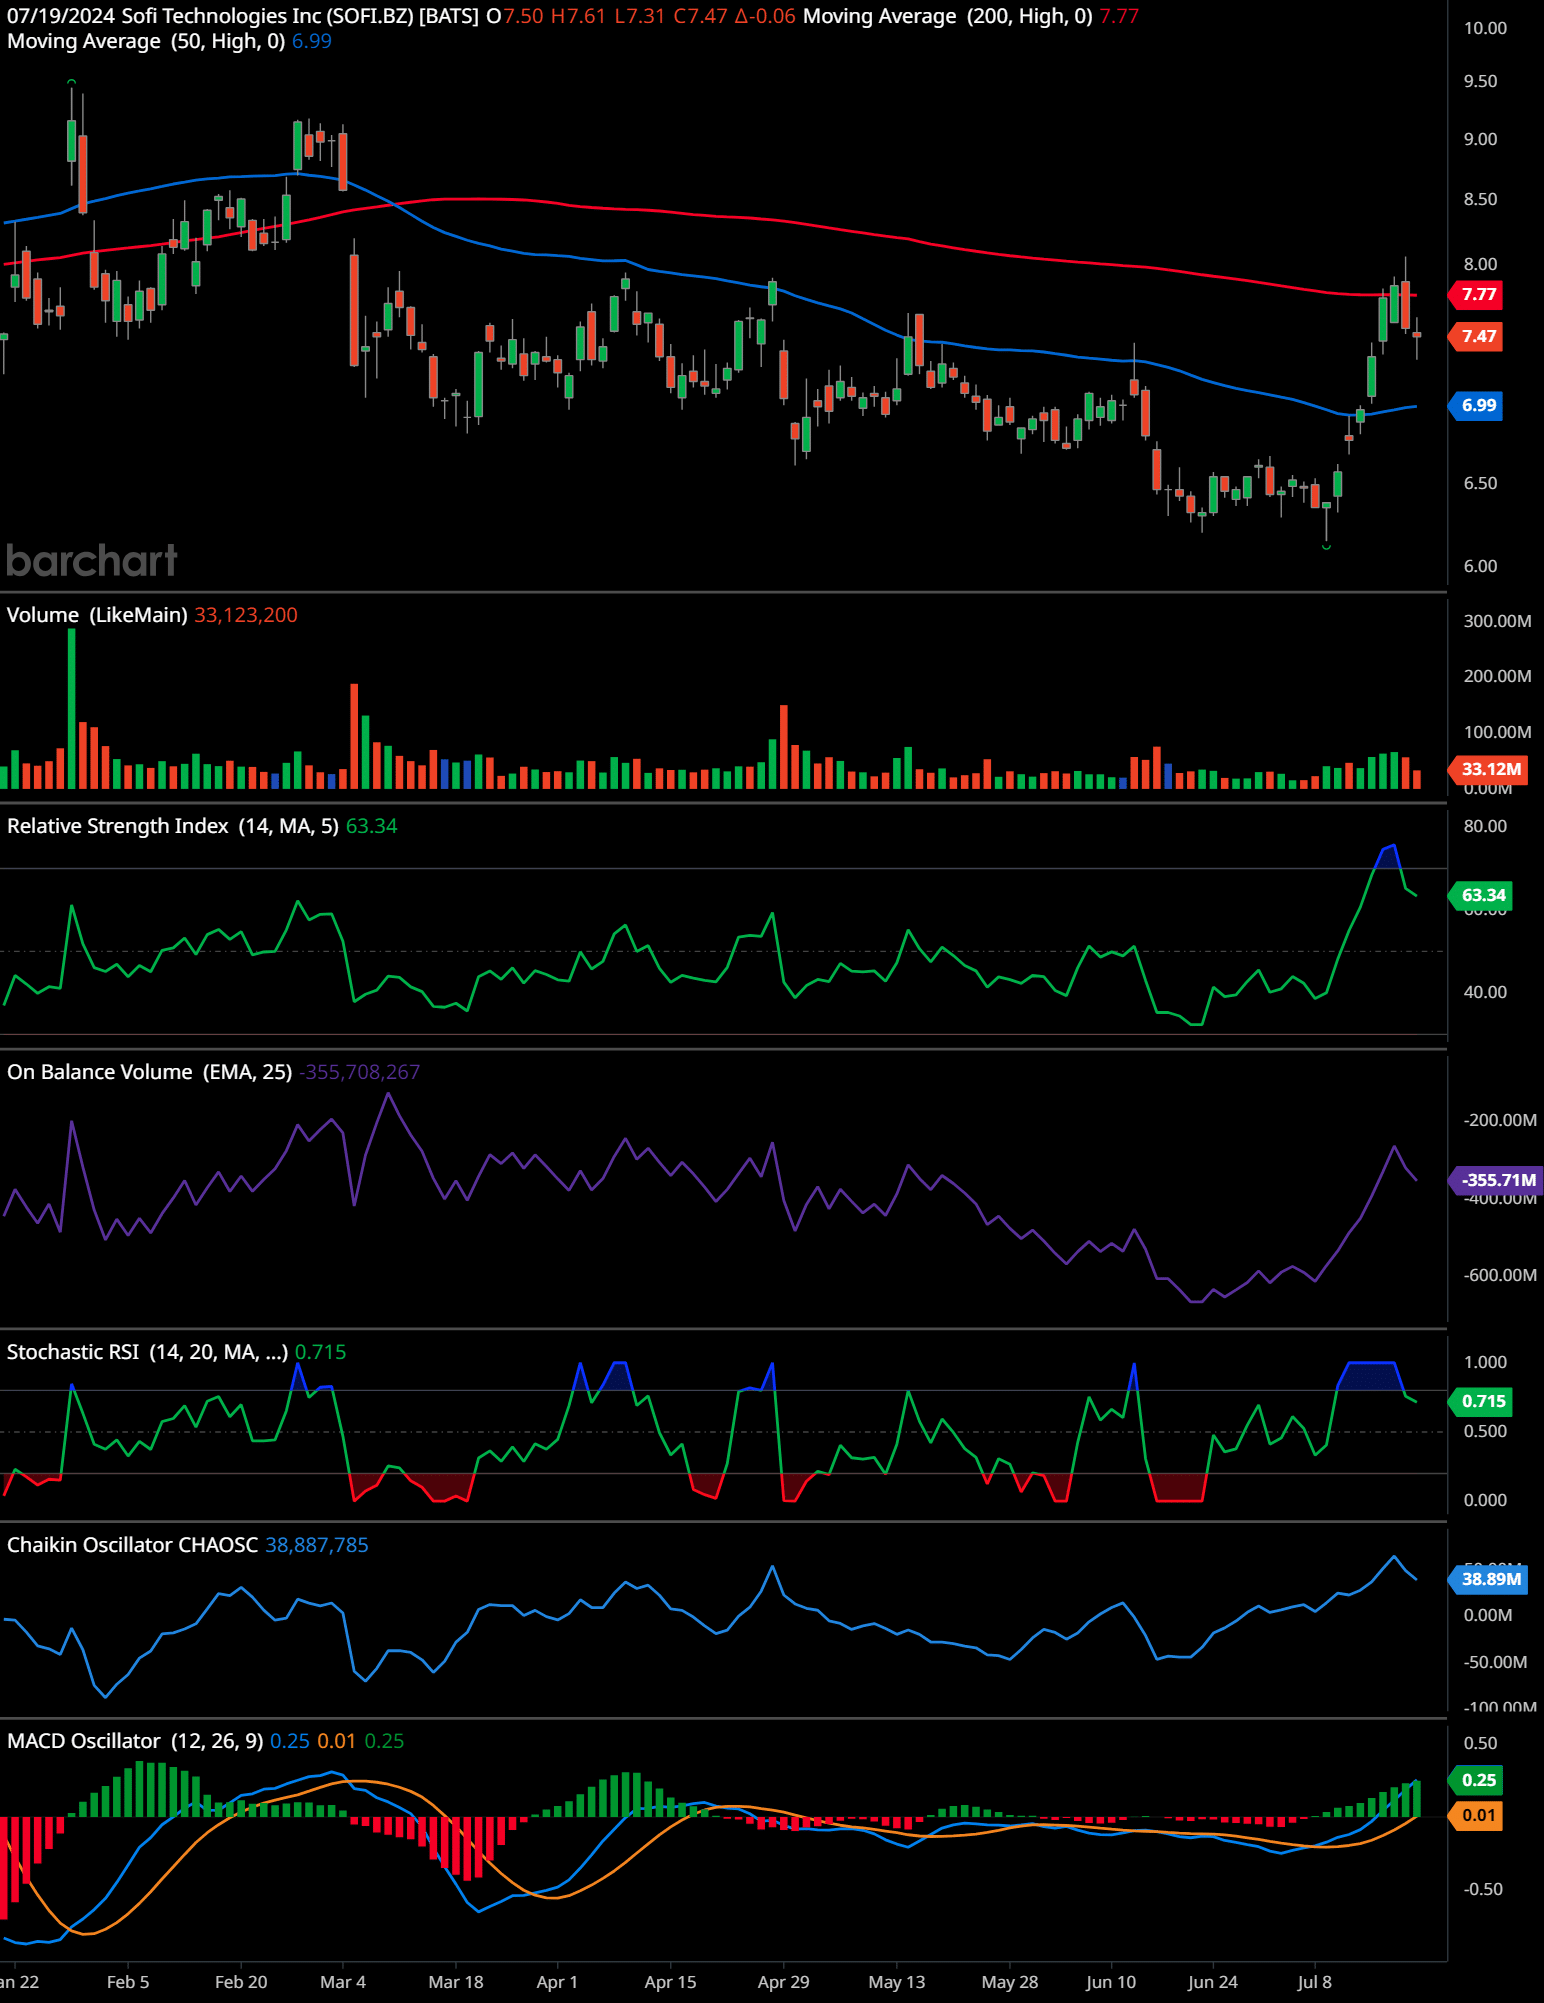Click the blue 38.89M Chaikin tag
Image resolution: width=1544 pixels, height=2003 pixels.
point(1488,1579)
